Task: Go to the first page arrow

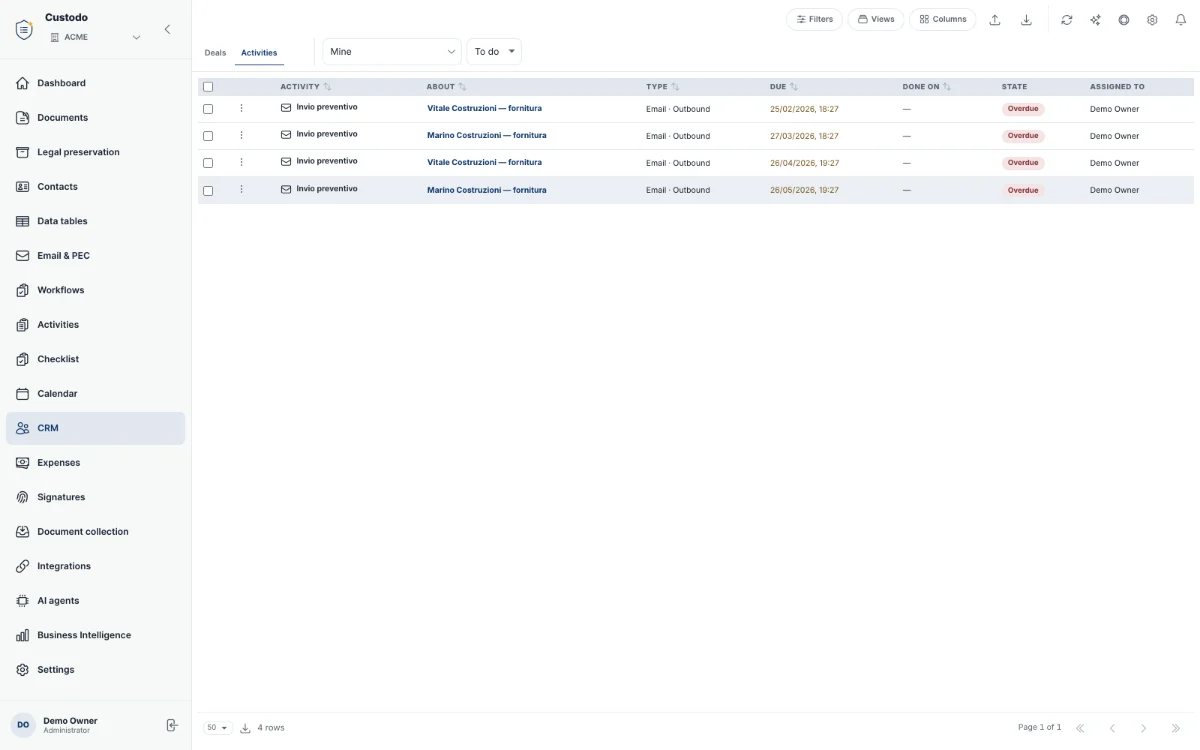Action: (1080, 728)
